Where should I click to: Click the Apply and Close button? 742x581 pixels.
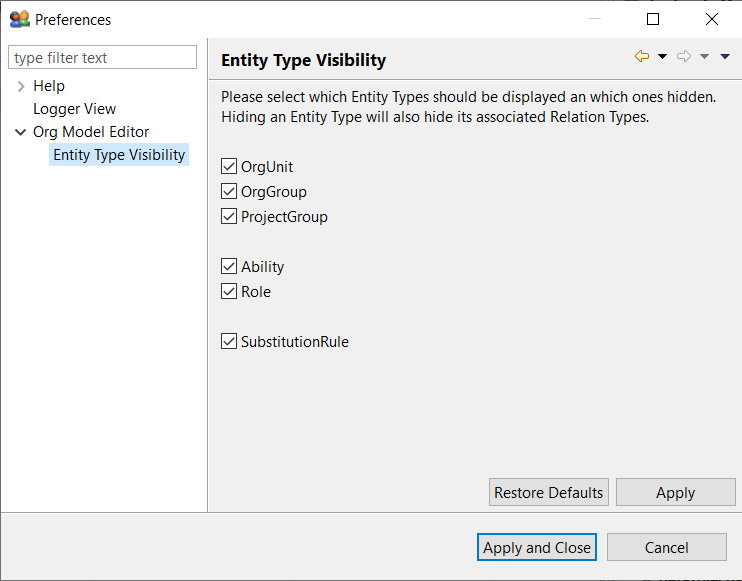(x=538, y=547)
